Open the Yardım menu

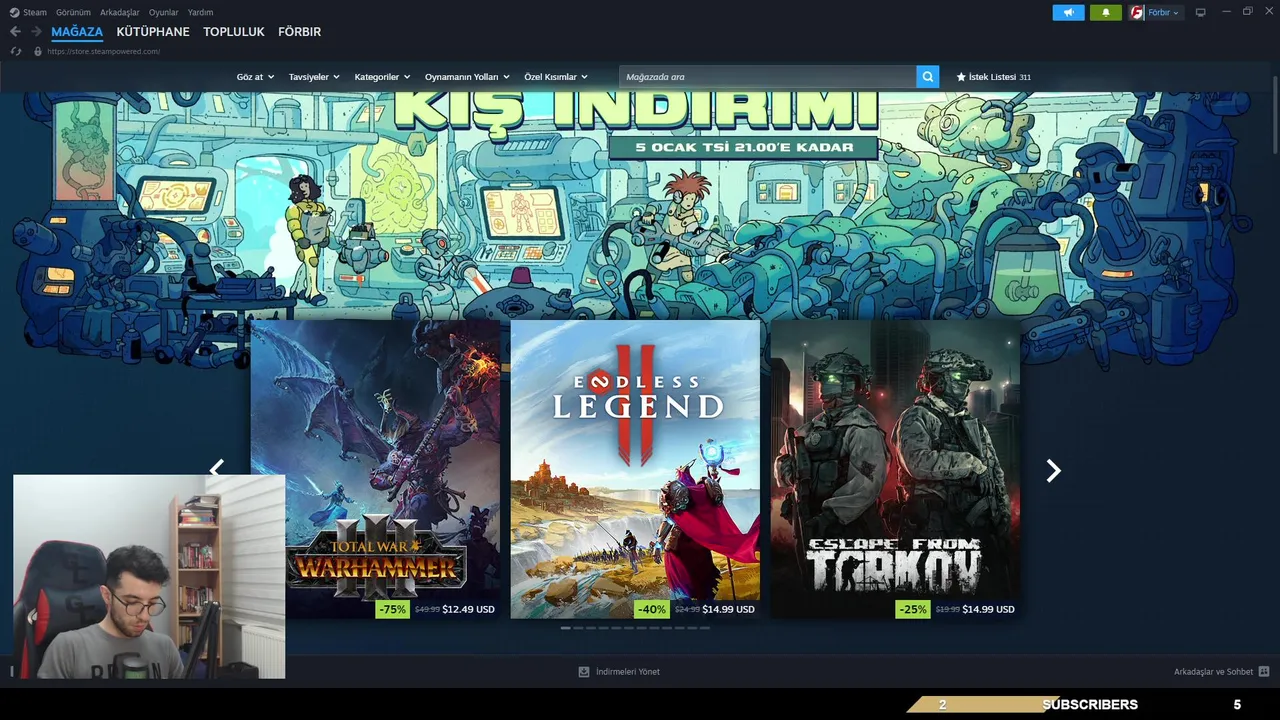(200, 12)
